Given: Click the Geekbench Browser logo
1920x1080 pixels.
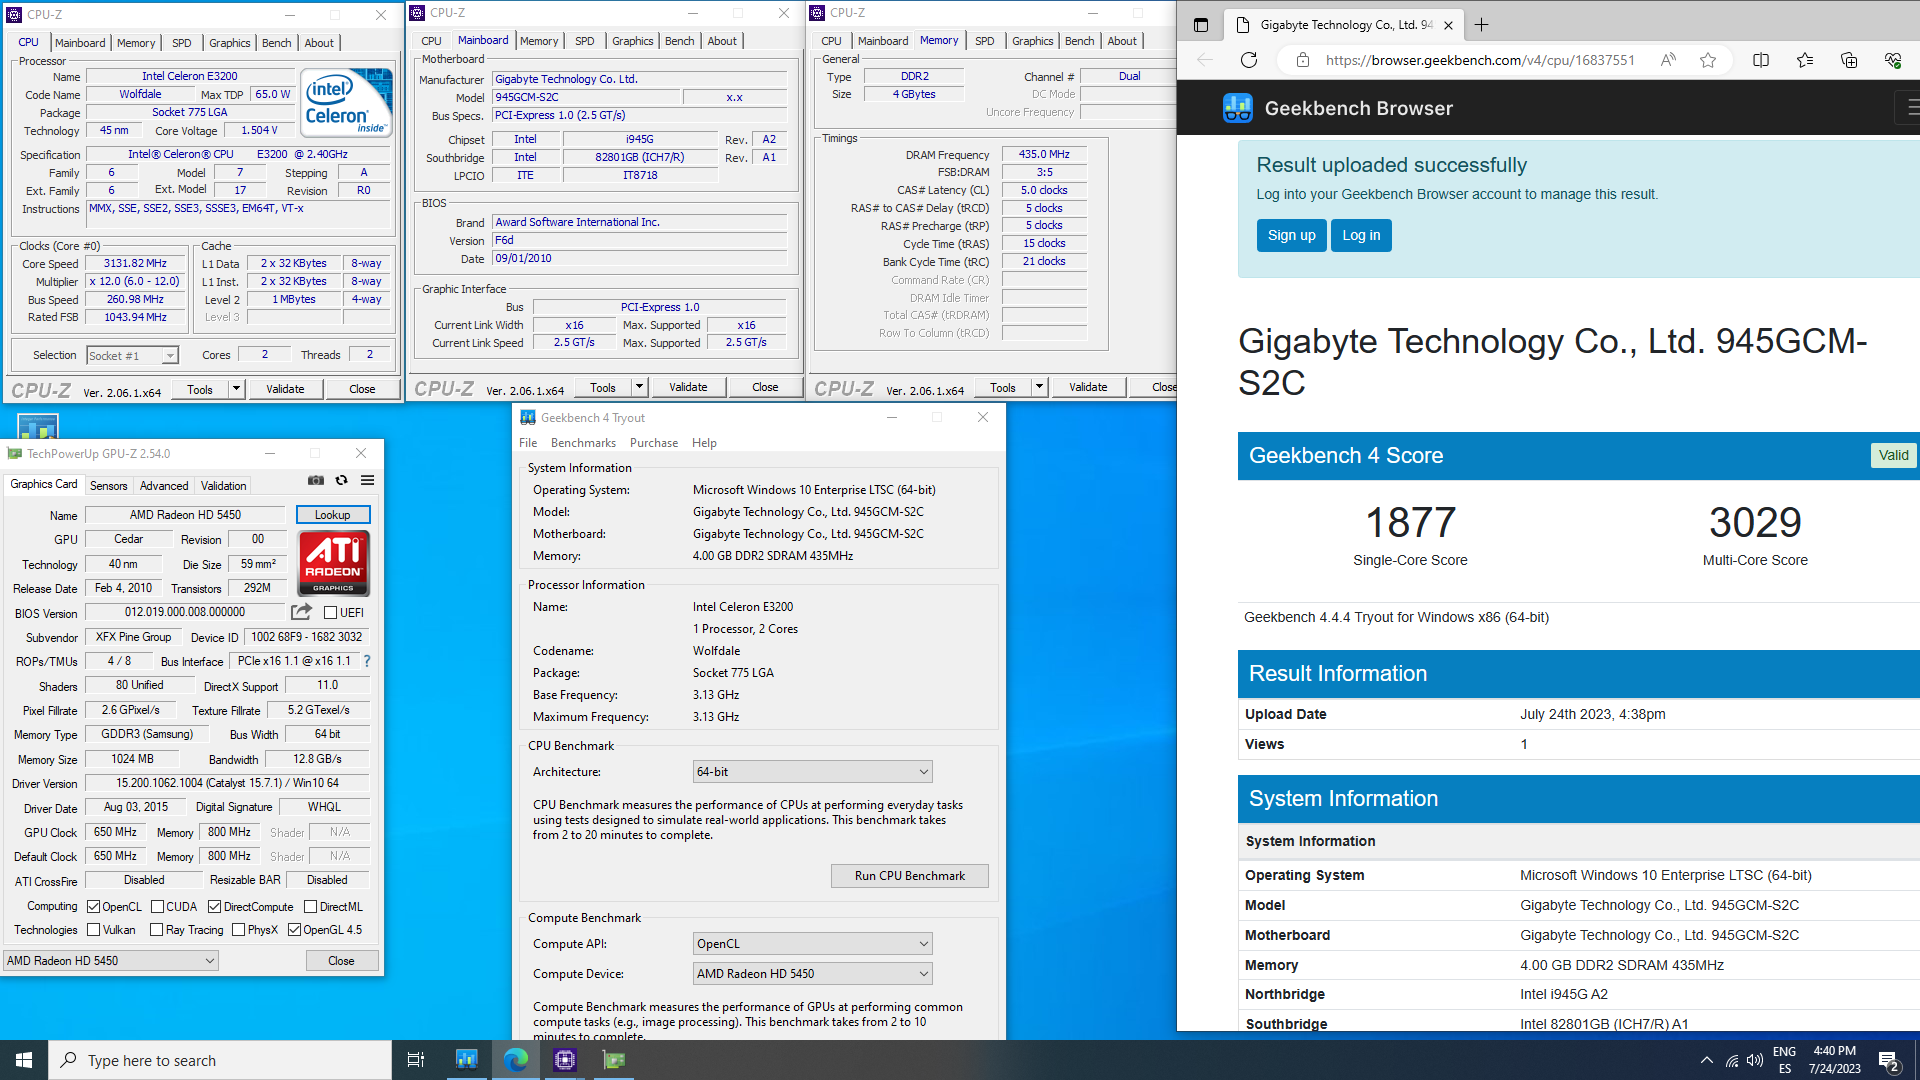Looking at the screenshot, I should 1238,108.
